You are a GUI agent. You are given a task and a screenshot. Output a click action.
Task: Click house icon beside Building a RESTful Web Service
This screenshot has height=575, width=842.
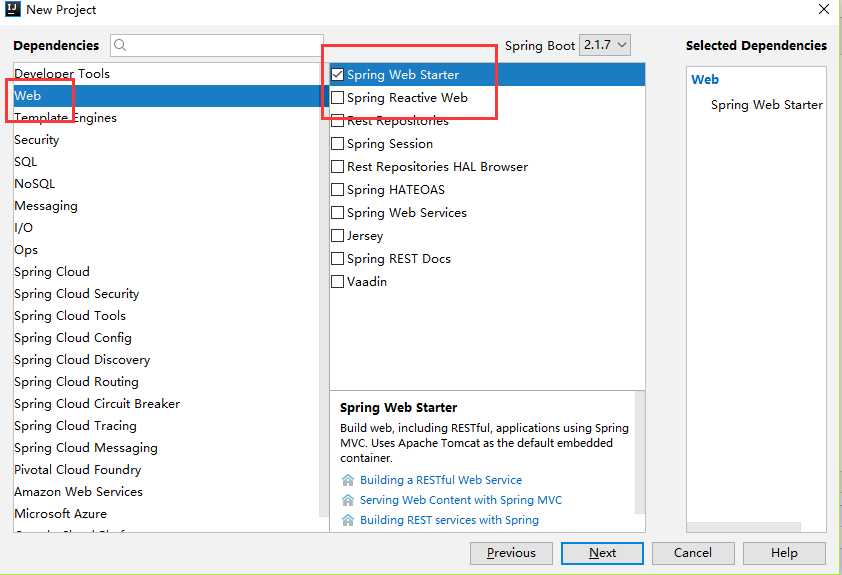(x=348, y=480)
